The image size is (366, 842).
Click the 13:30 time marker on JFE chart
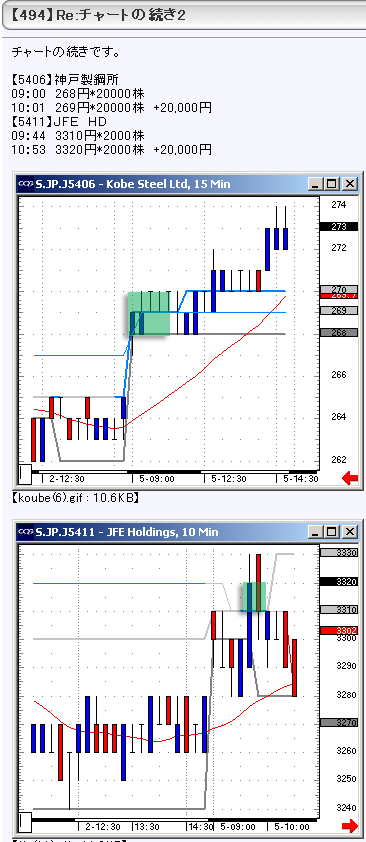(x=147, y=826)
